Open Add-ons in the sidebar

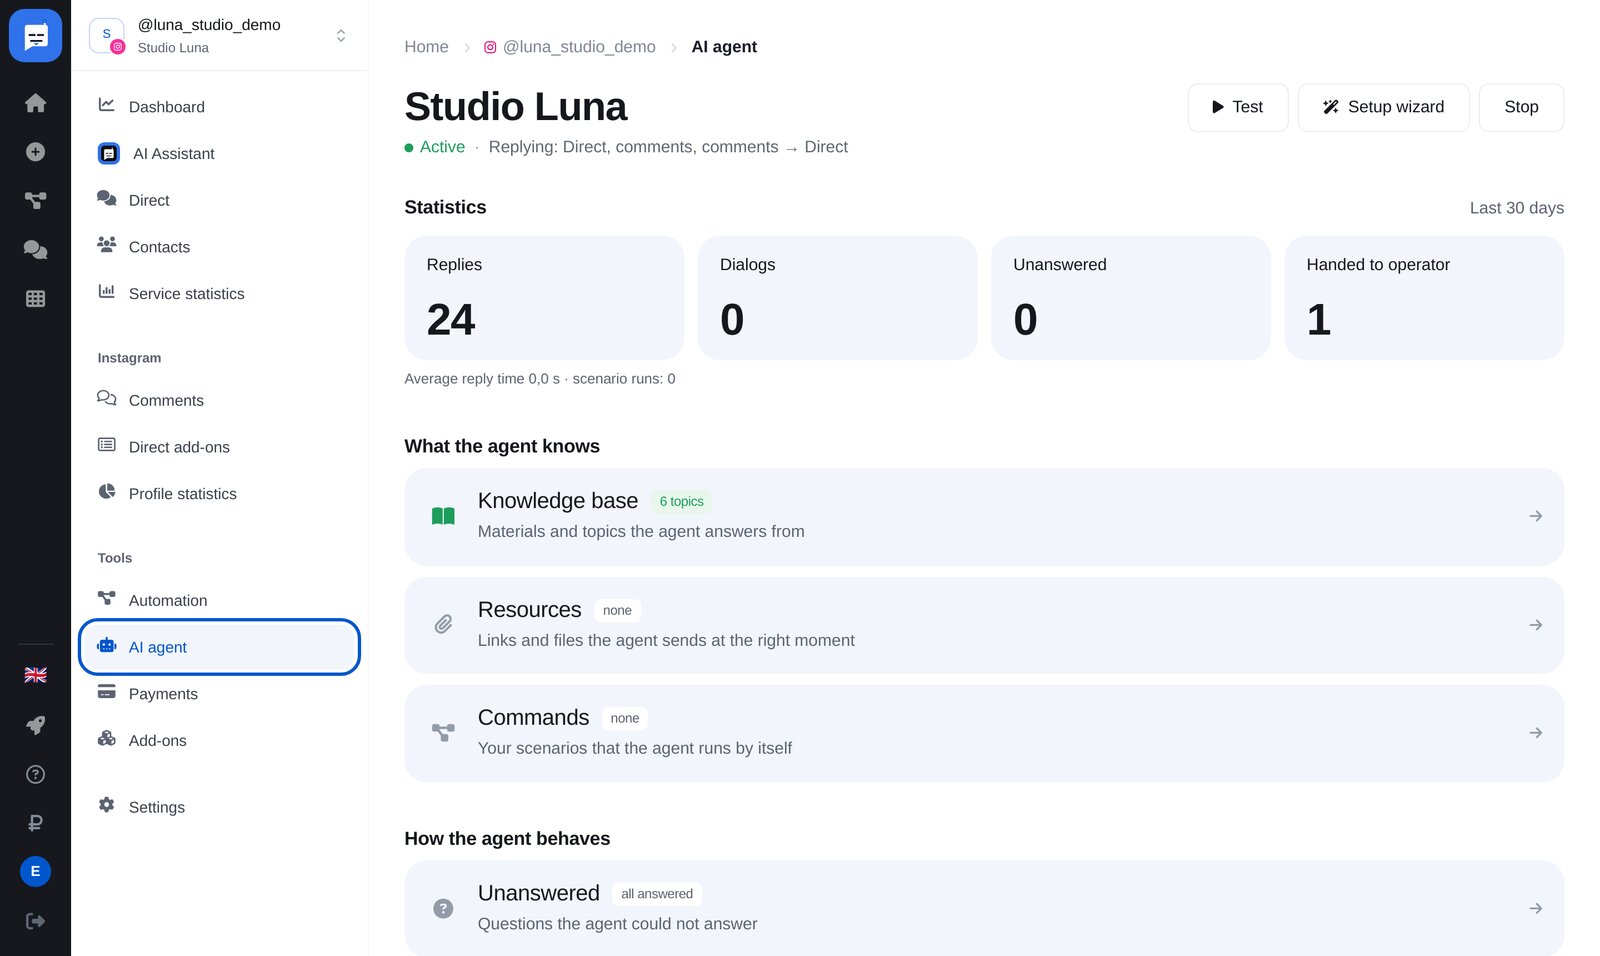click(x=220, y=740)
